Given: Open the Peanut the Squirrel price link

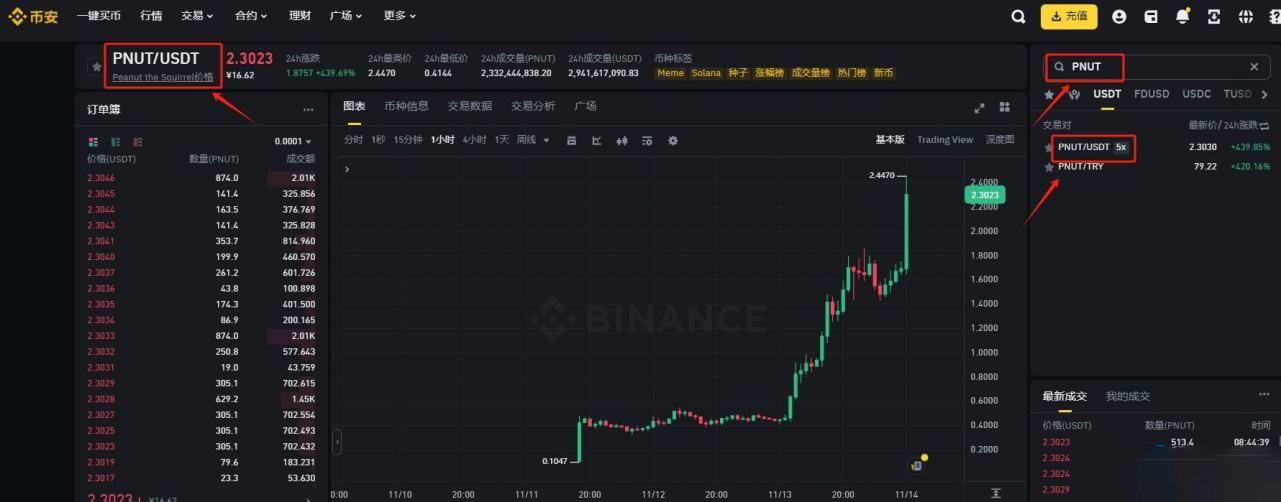Looking at the screenshot, I should pos(162,77).
